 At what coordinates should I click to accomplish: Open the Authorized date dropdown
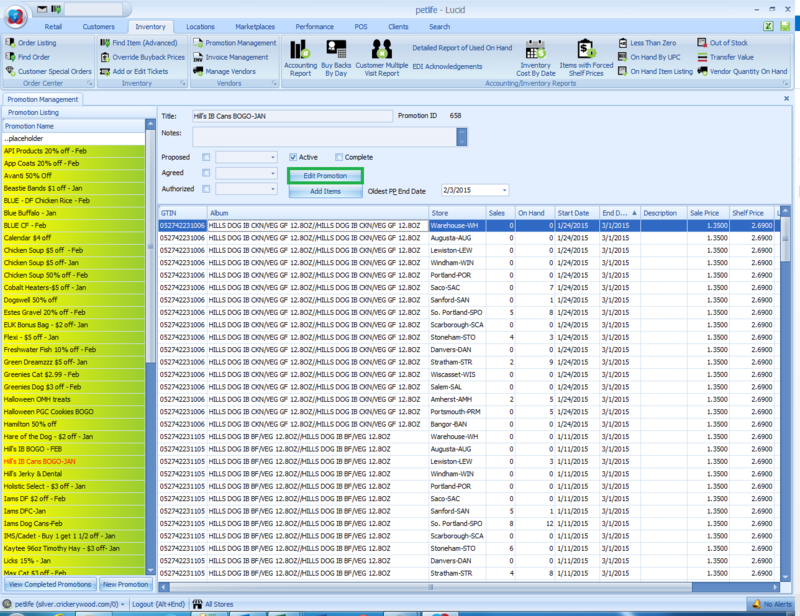pyautogui.click(x=273, y=189)
